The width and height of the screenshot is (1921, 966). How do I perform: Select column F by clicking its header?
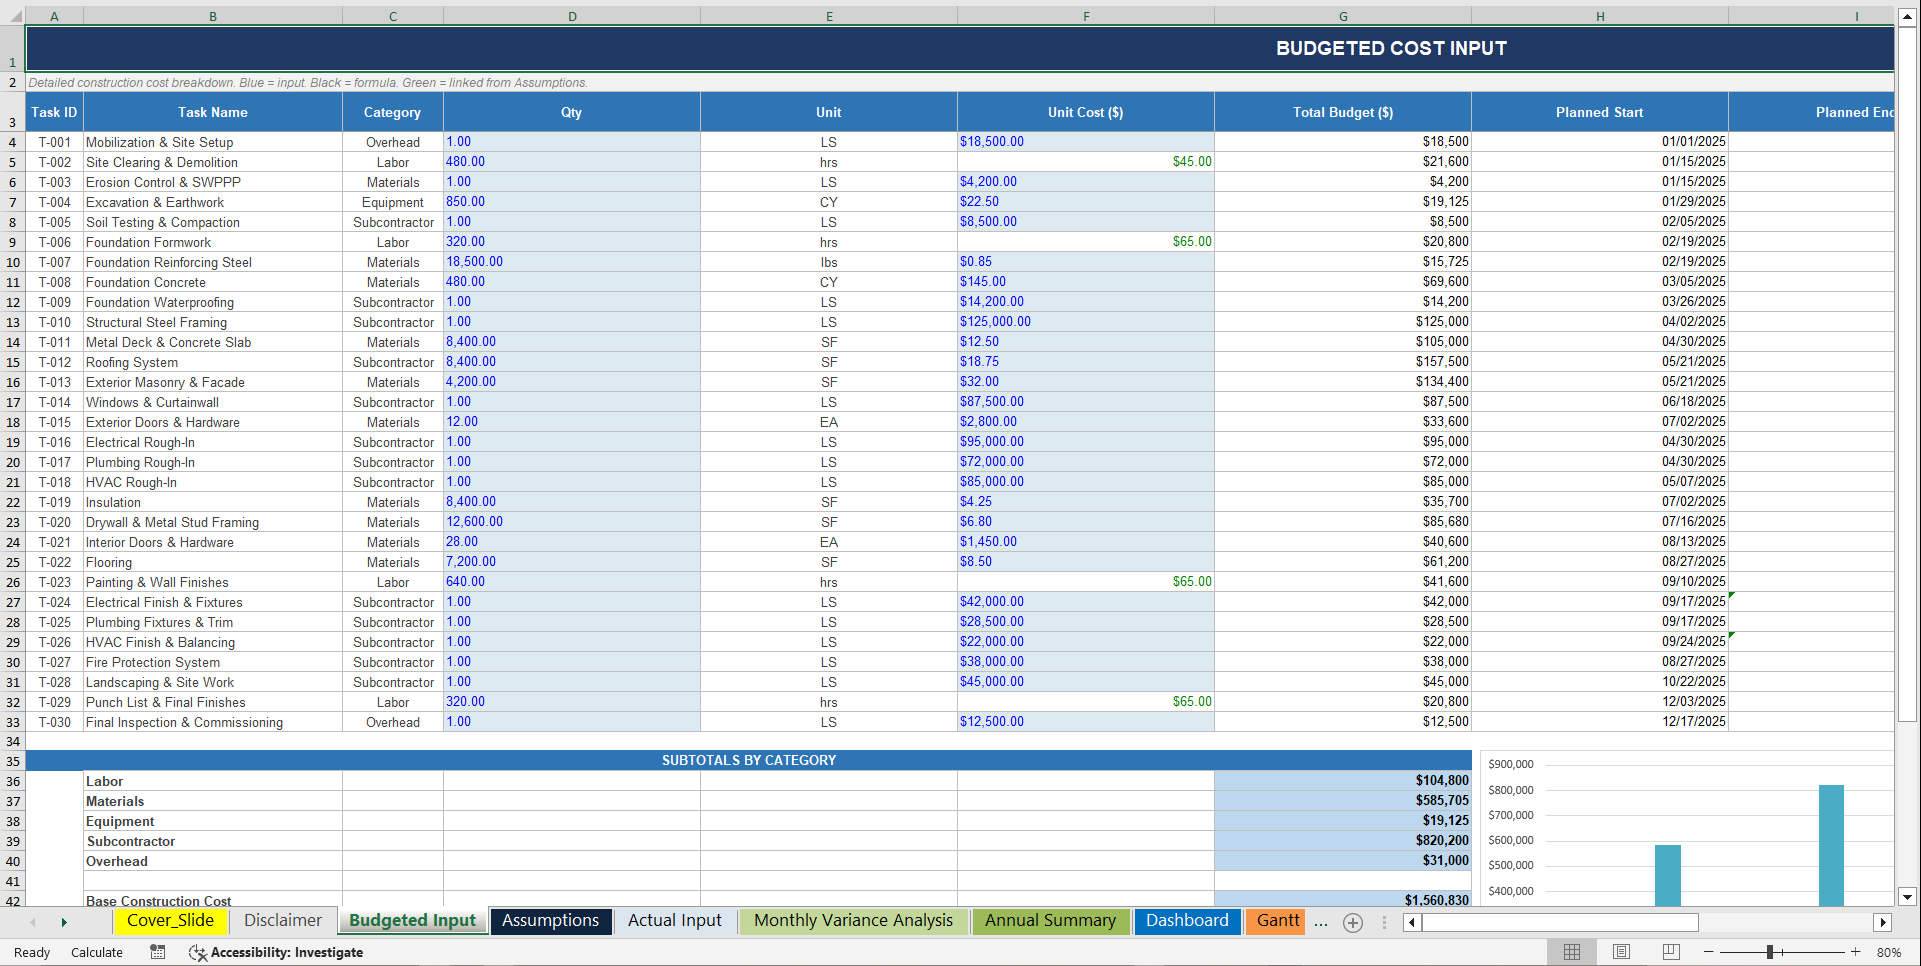[1085, 16]
